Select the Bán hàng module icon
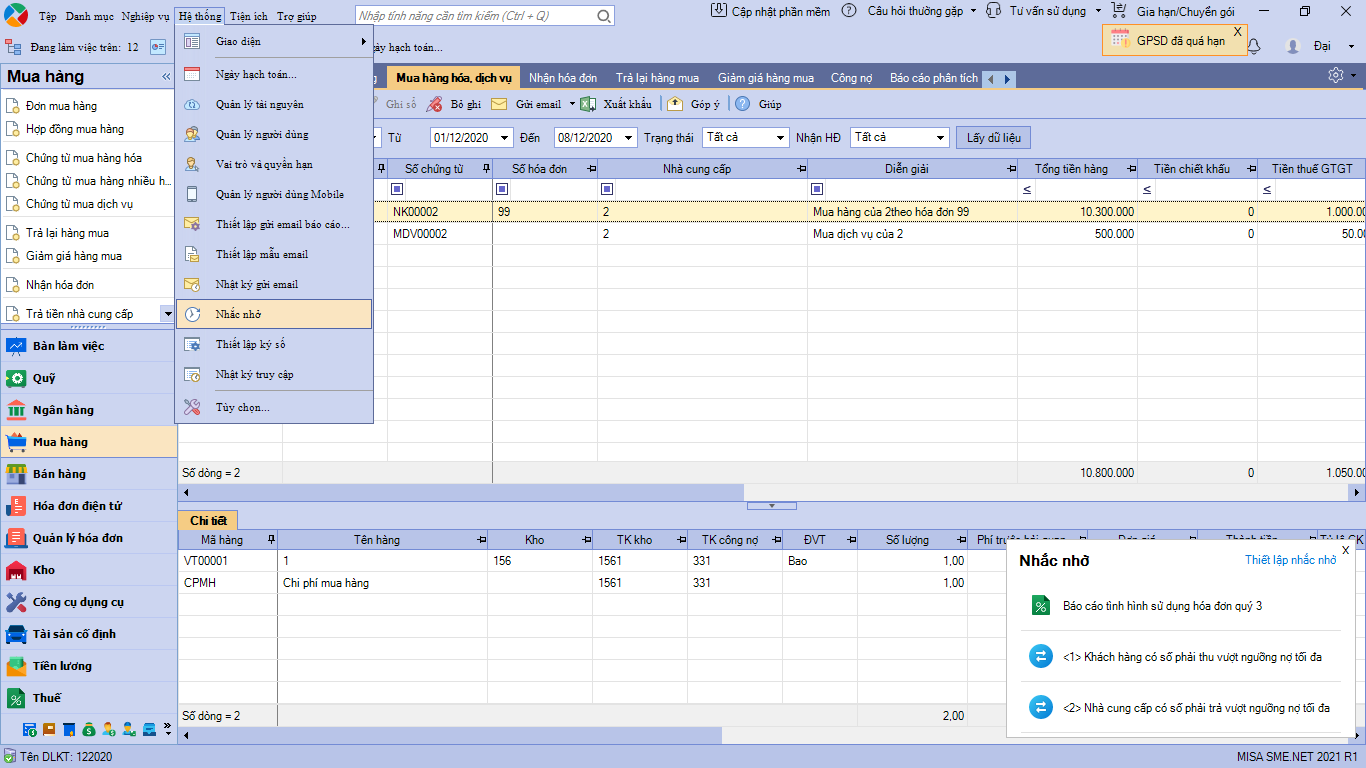This screenshot has width=1366, height=768. (16, 474)
